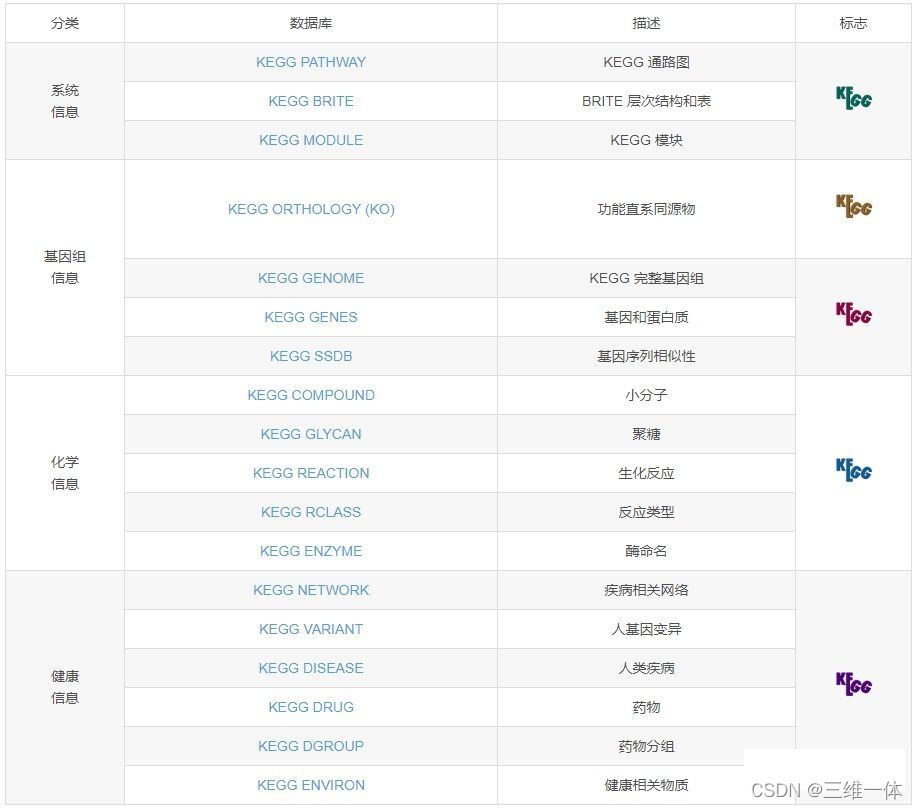Click the 基因组信息 category cell

(65, 268)
